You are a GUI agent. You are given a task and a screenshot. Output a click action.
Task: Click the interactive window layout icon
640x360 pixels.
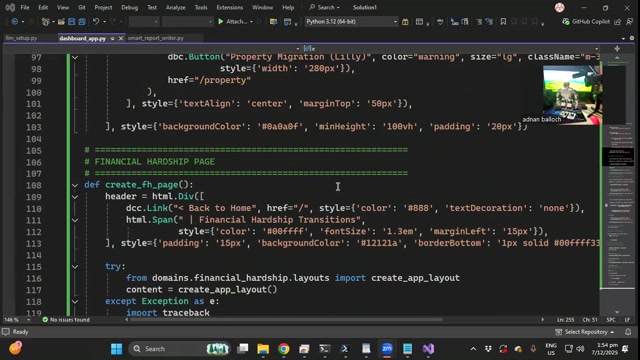tap(419, 22)
